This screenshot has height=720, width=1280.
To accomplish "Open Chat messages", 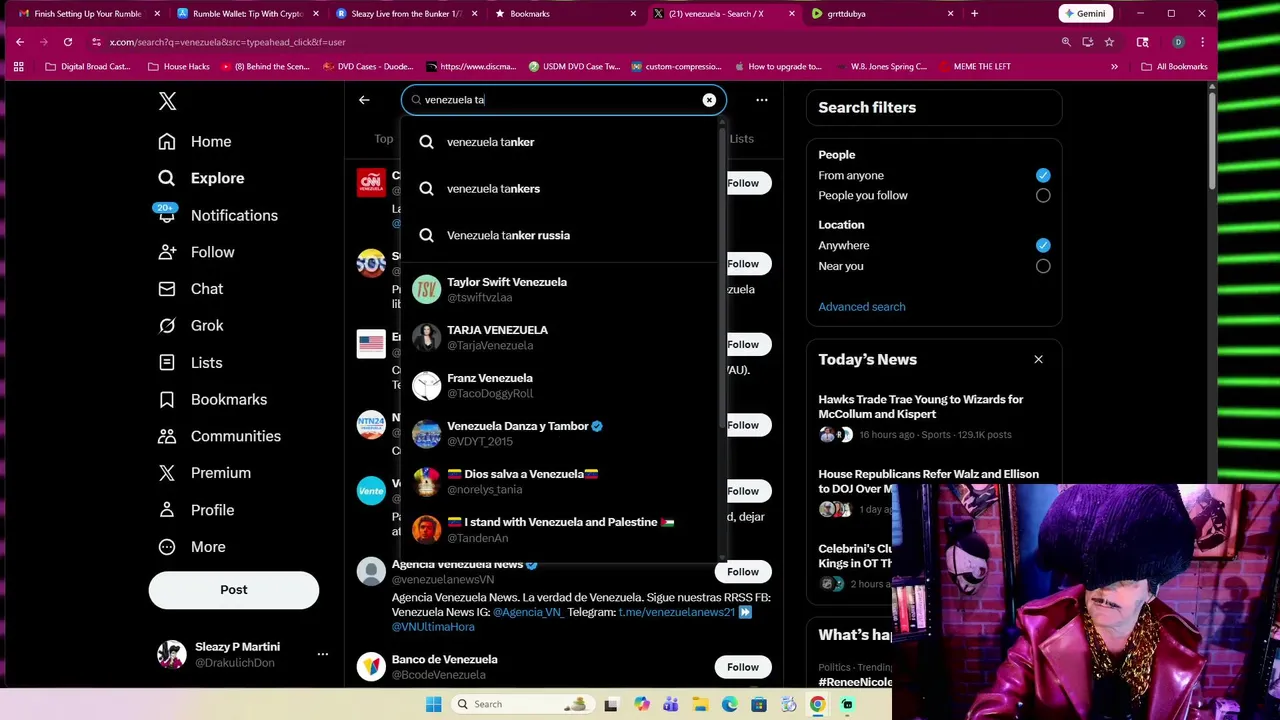I will click(191, 289).
